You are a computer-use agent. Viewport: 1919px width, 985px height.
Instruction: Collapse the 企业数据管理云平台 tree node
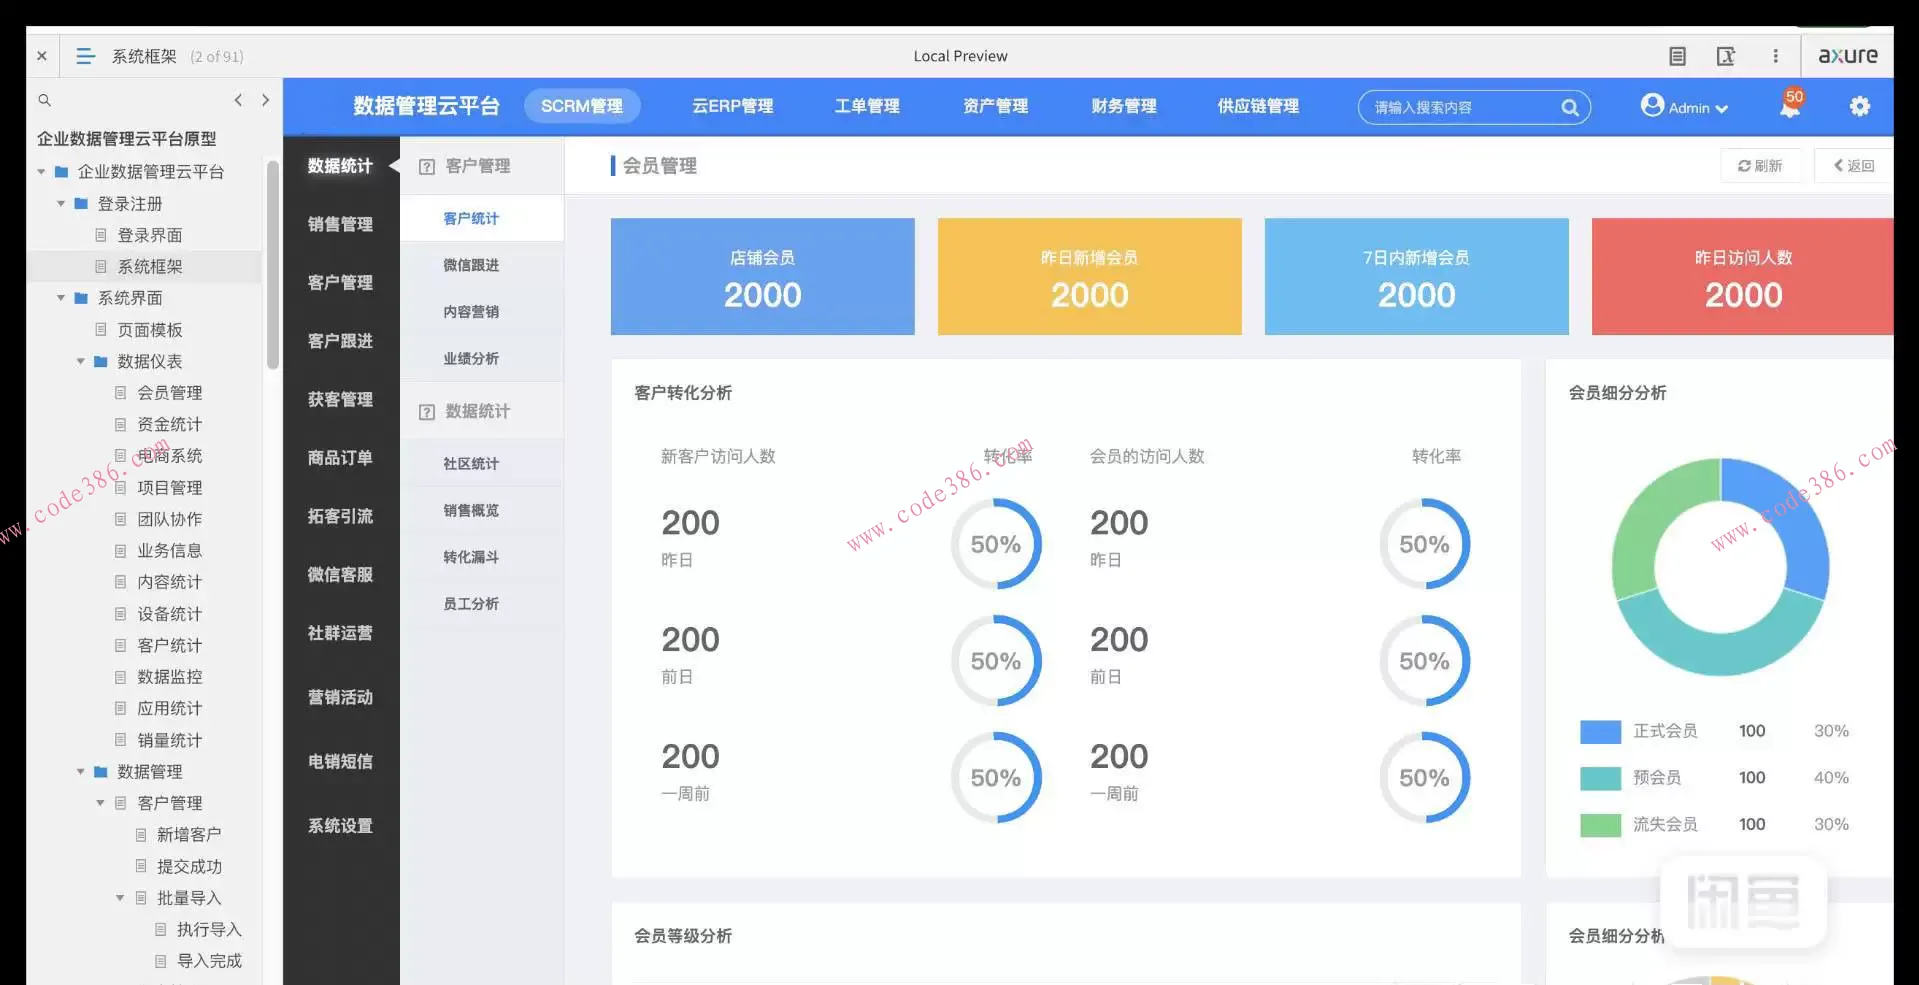(x=40, y=171)
